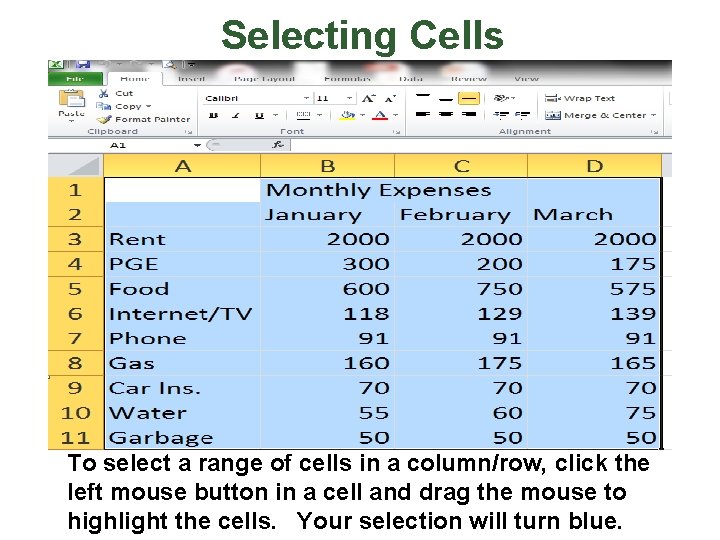Center text horizontally in Alignment group

pos(445,114)
